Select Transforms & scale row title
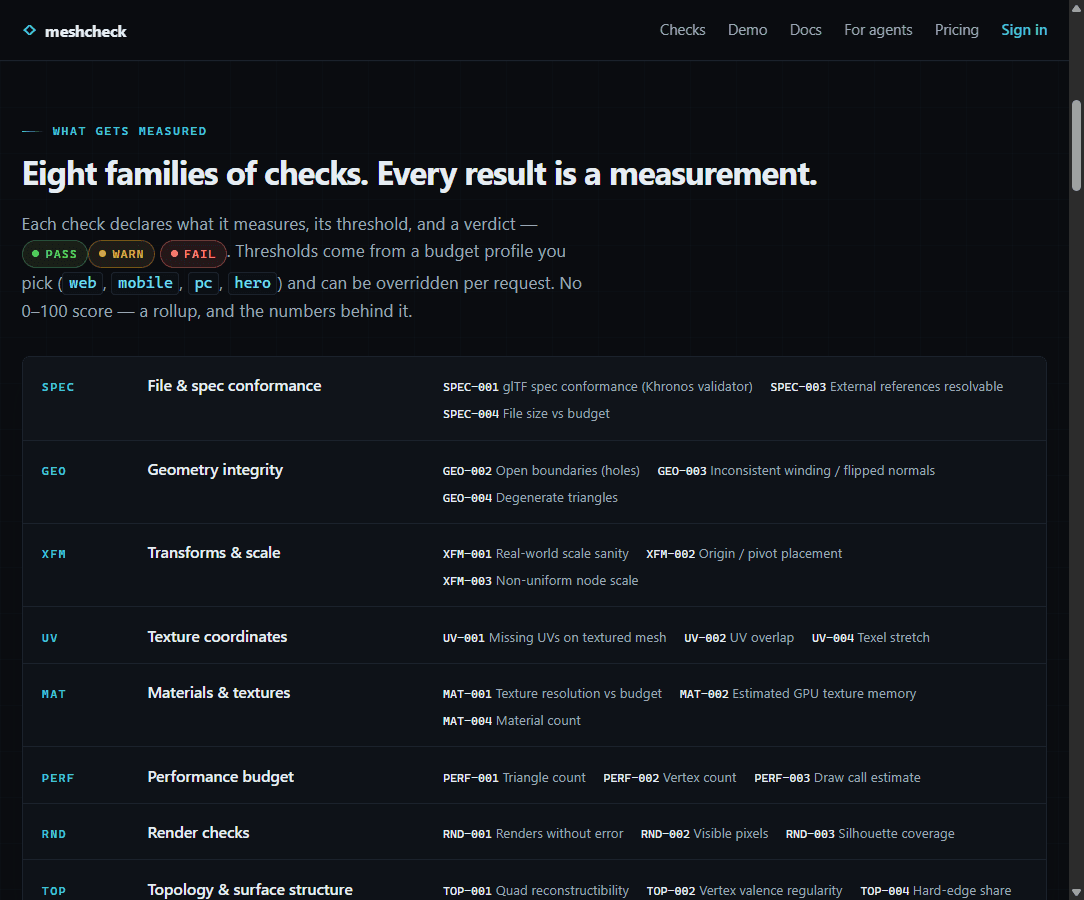Image resolution: width=1084 pixels, height=900 pixels. tap(214, 553)
